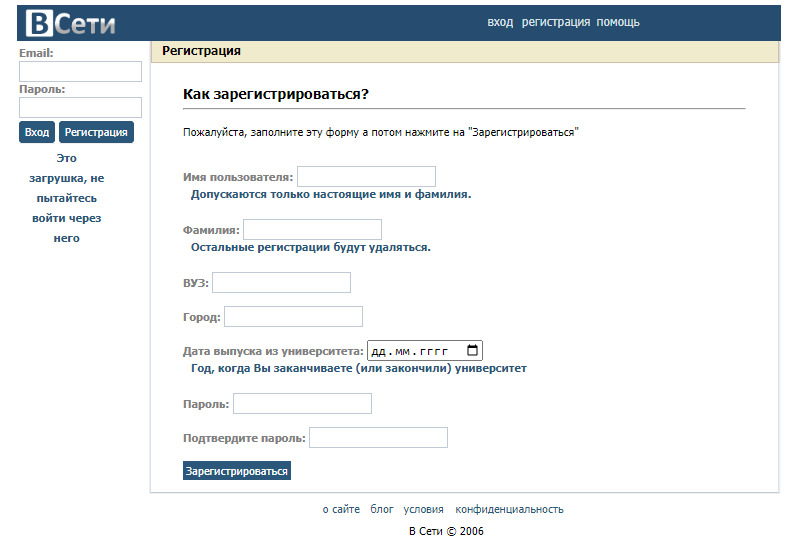Select the Подтвердите пароль field
Viewport: 797px width, 549px height.
[x=378, y=438]
